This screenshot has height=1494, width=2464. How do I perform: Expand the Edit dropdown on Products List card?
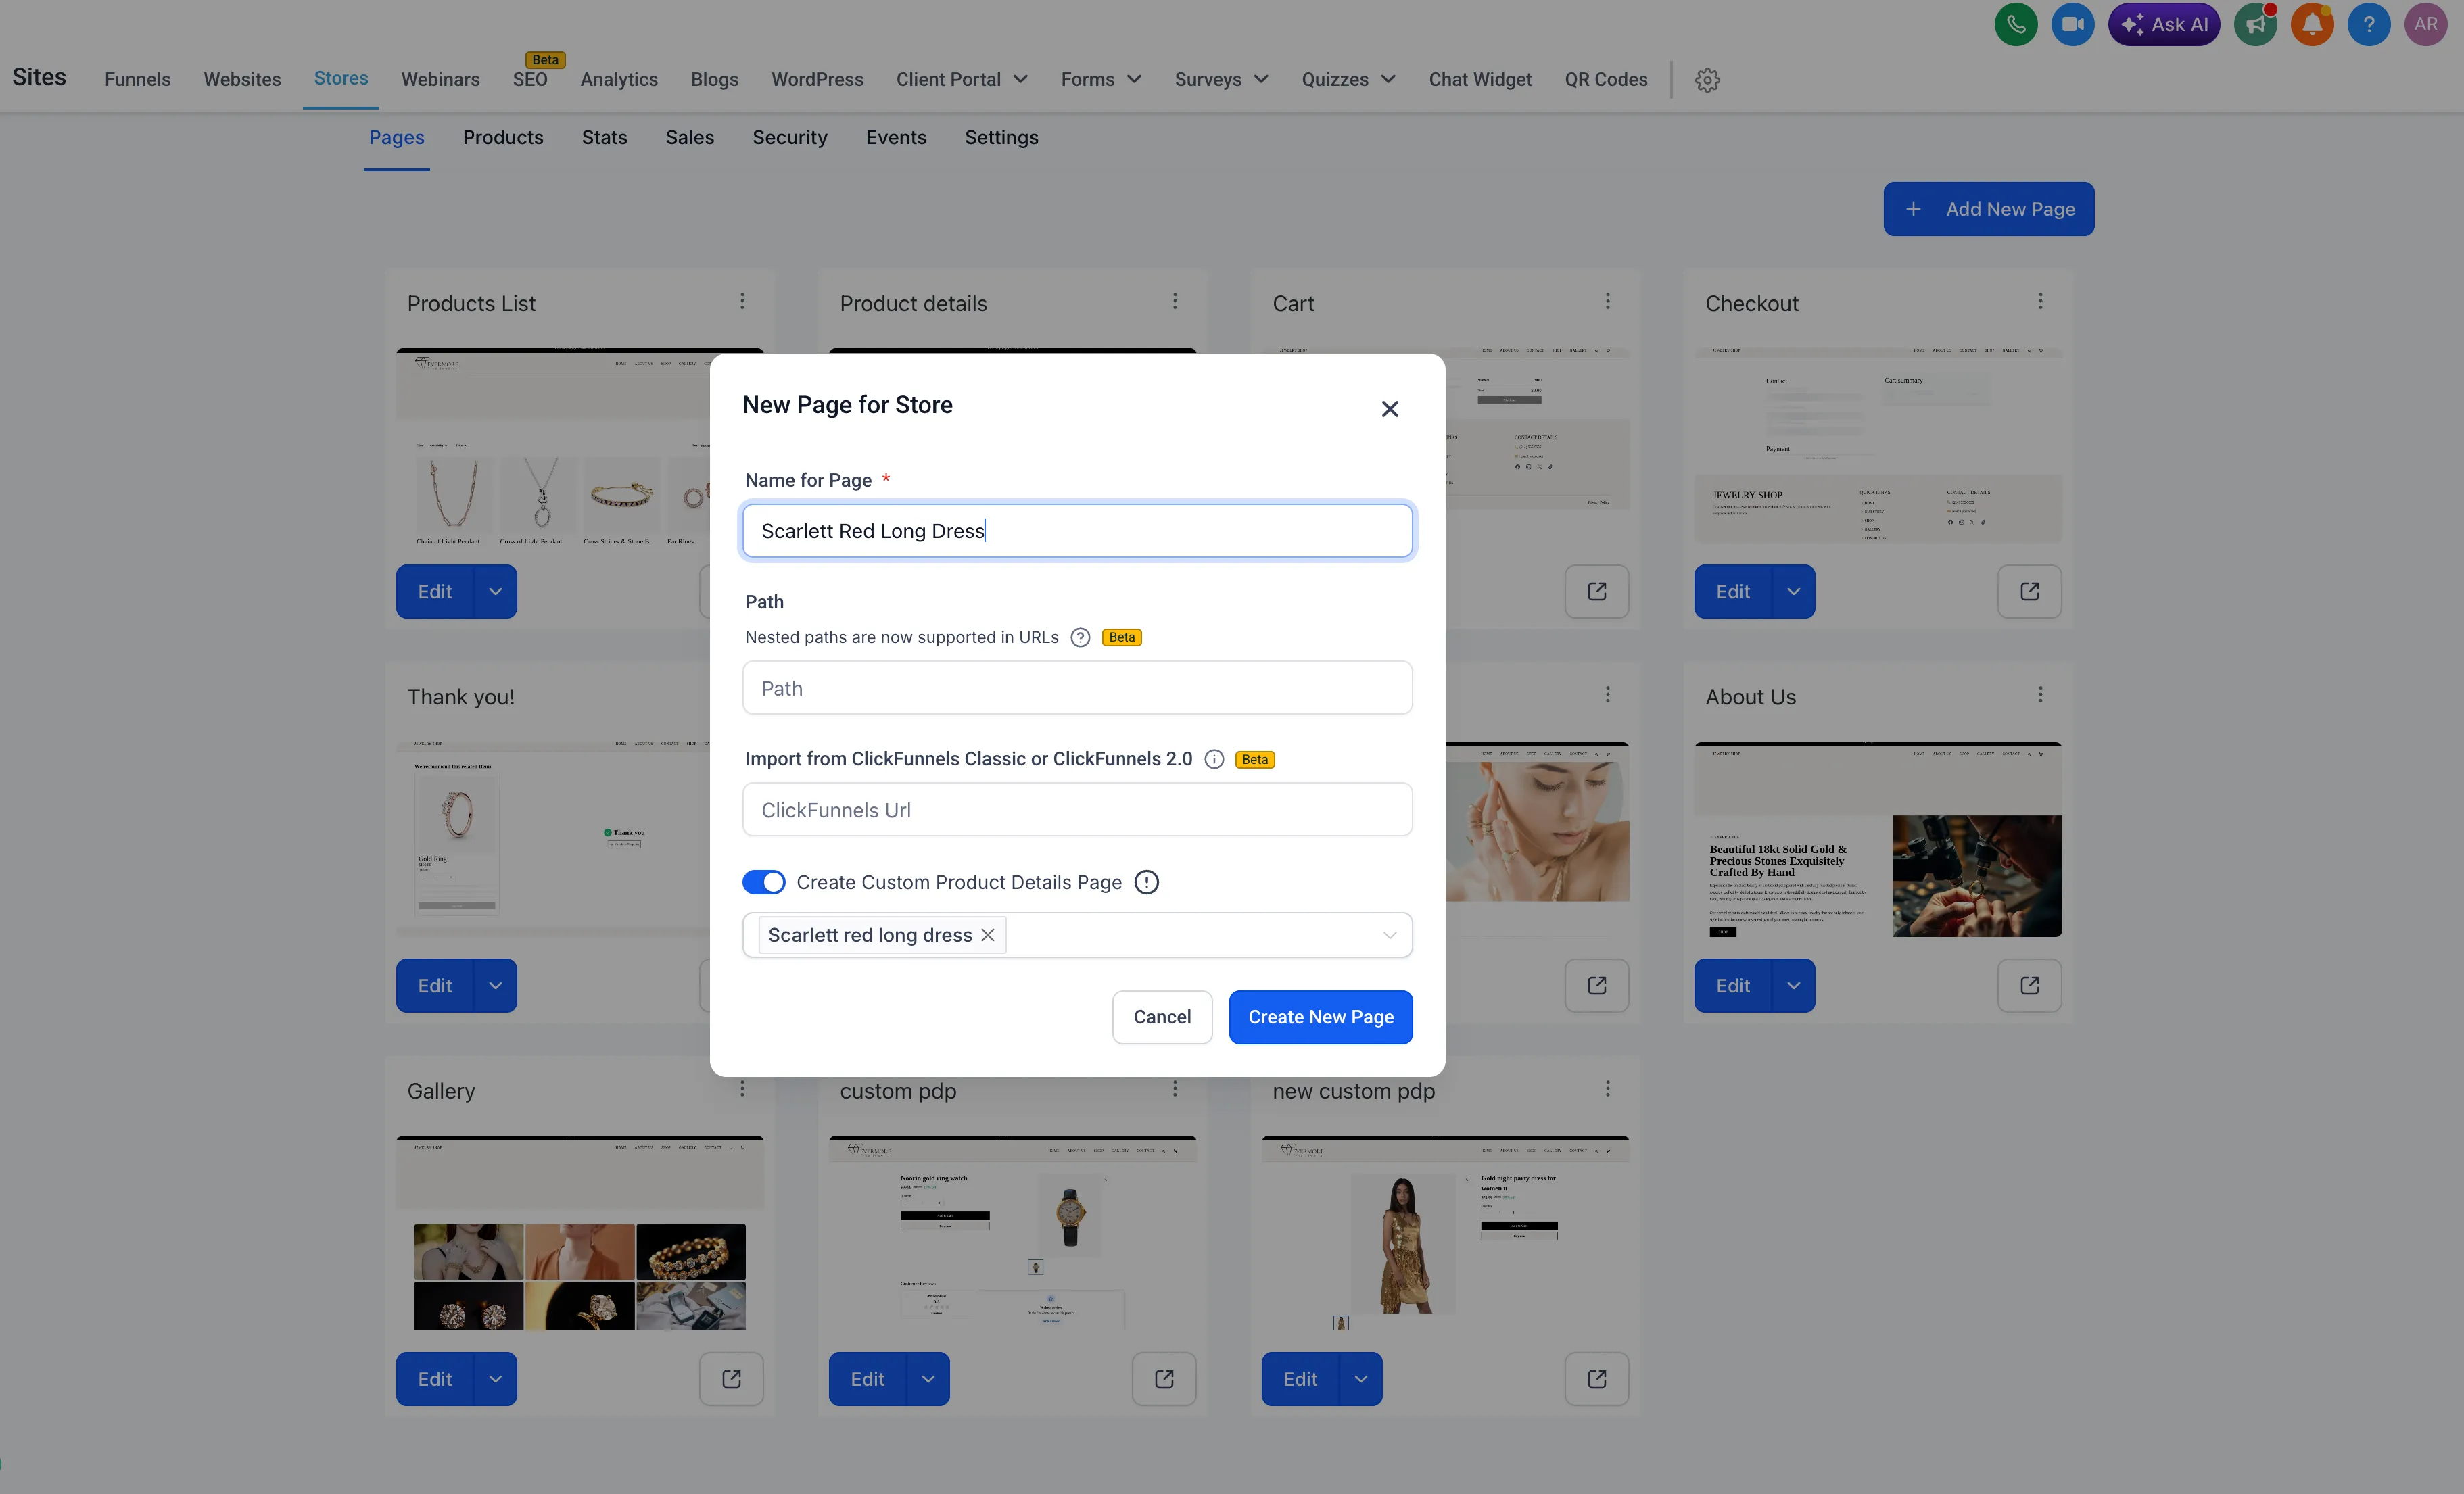coord(495,591)
